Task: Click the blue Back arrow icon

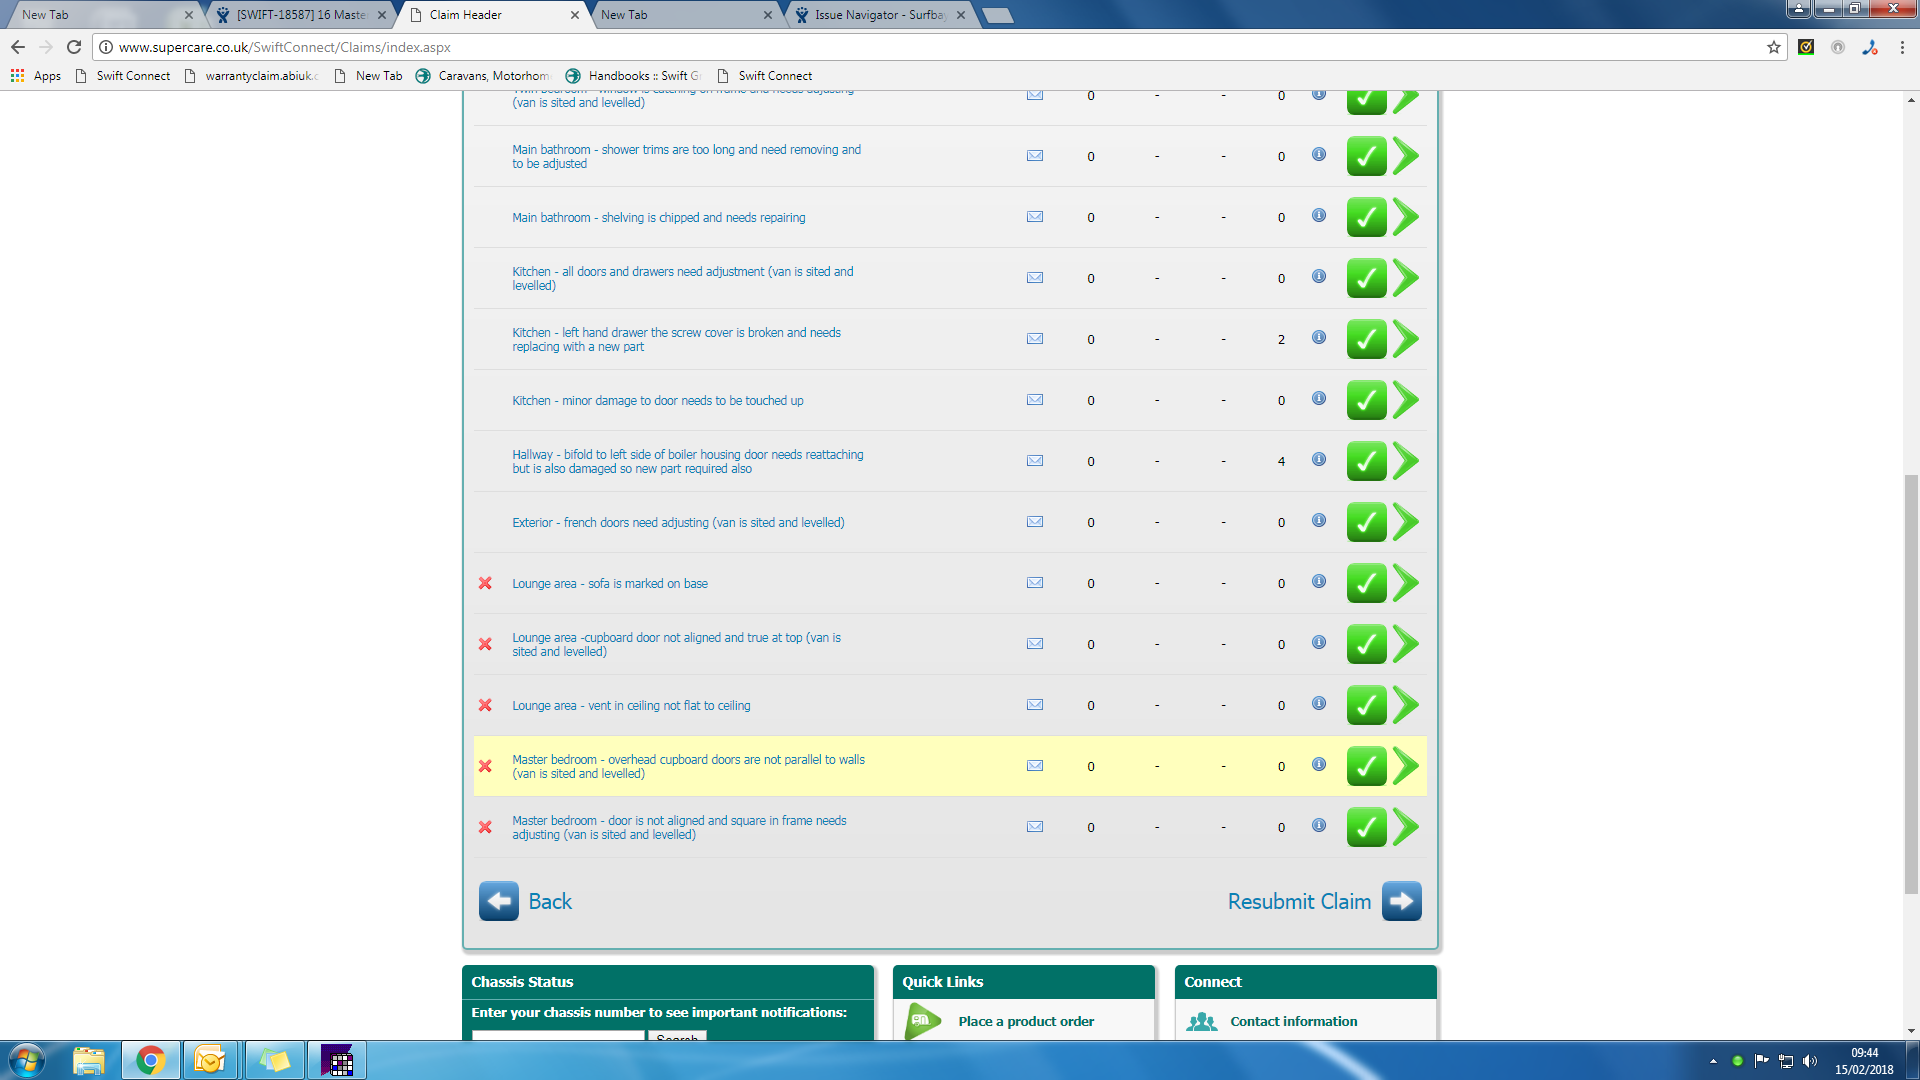Action: (x=498, y=901)
